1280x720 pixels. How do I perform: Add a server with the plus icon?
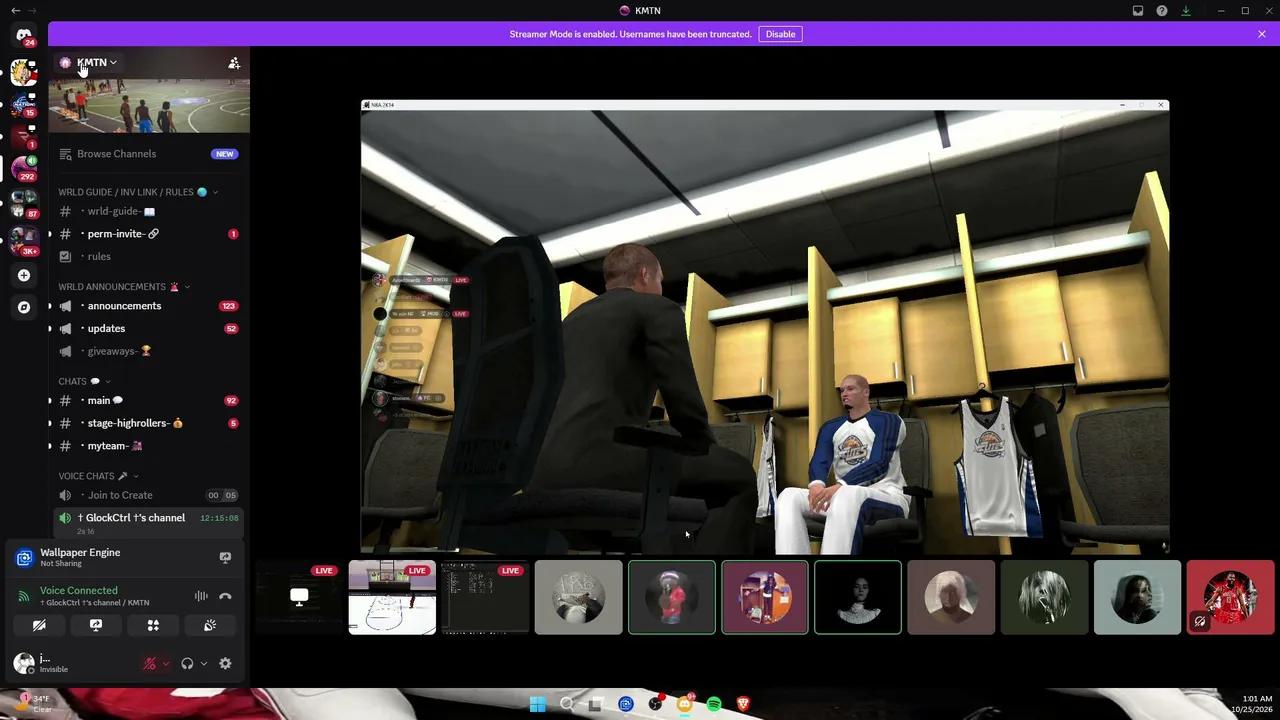pyautogui.click(x=24, y=275)
